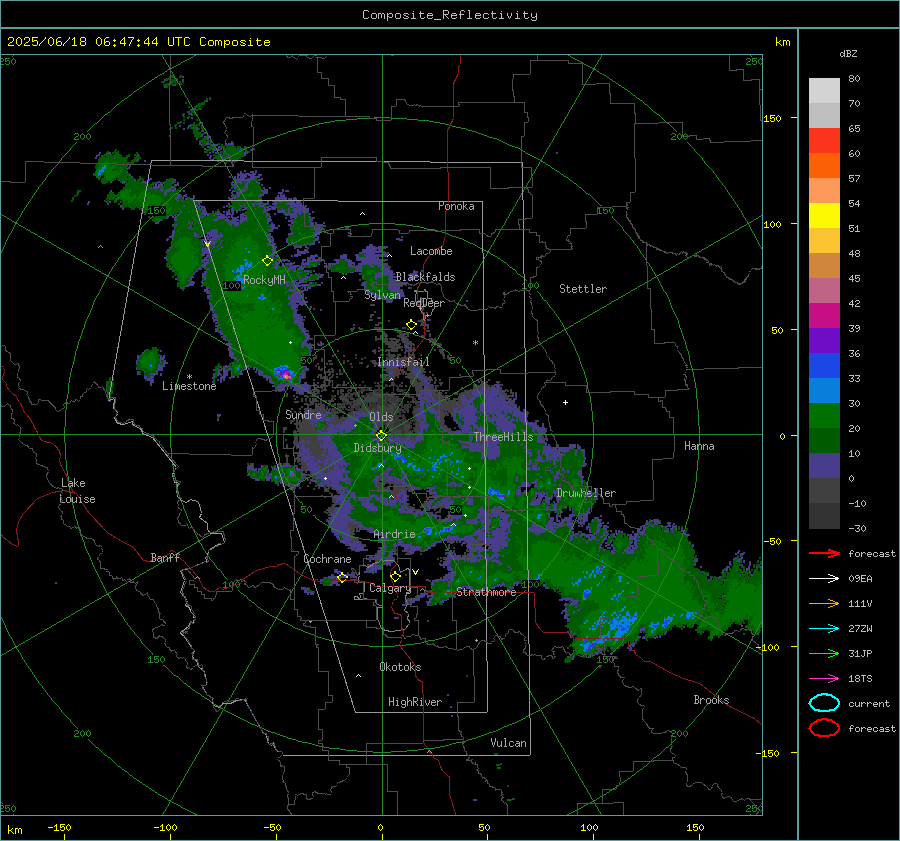The image size is (900, 841).
Task: Click the Lake Louise label
Action: (77, 491)
